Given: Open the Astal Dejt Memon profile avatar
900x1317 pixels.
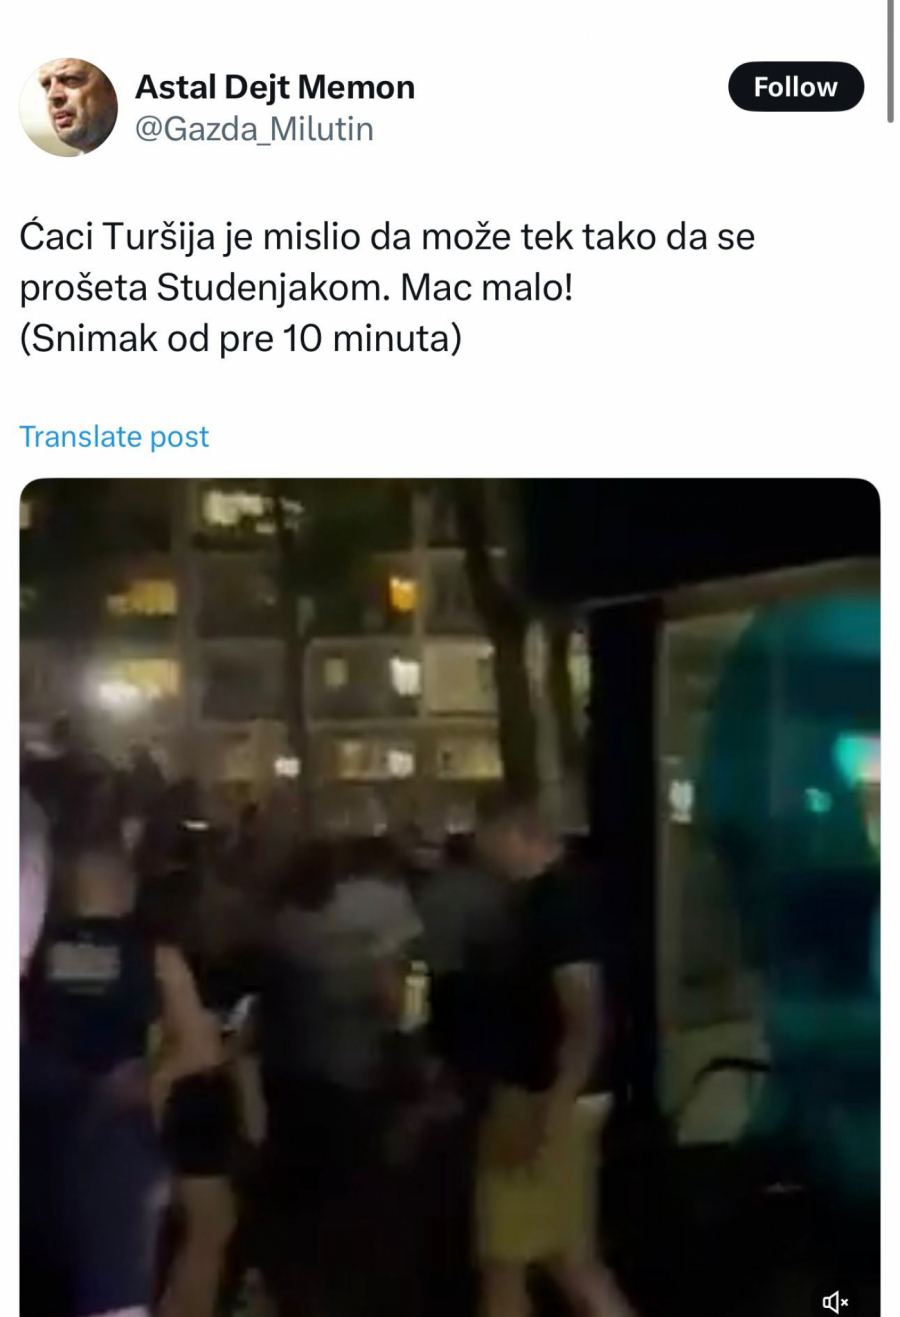Looking at the screenshot, I should (68, 107).
